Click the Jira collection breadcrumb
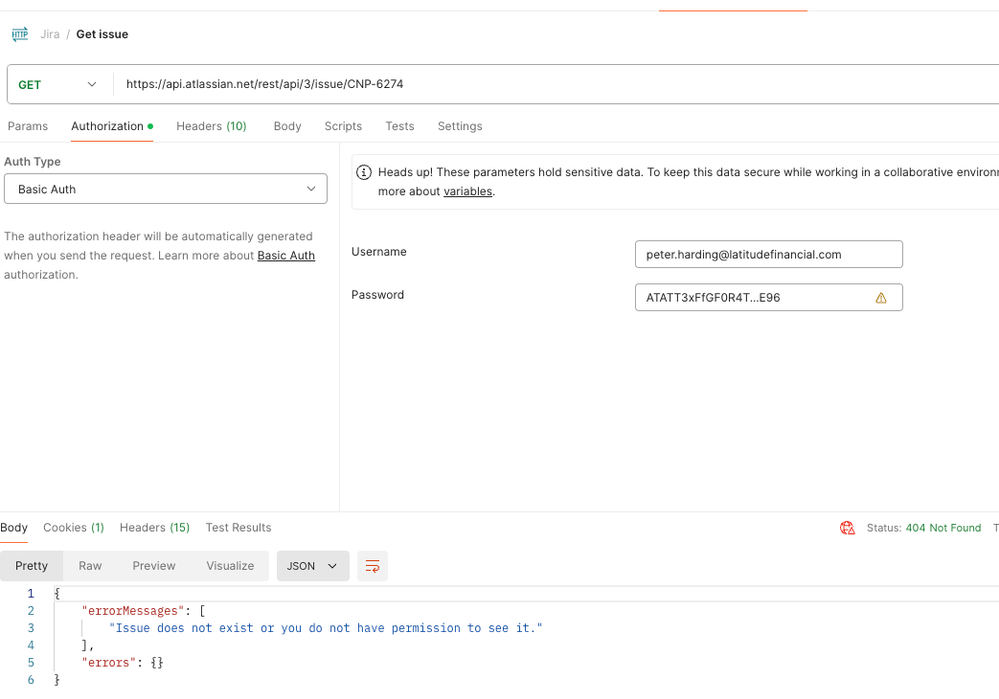This screenshot has height=699, width=999. coord(50,34)
